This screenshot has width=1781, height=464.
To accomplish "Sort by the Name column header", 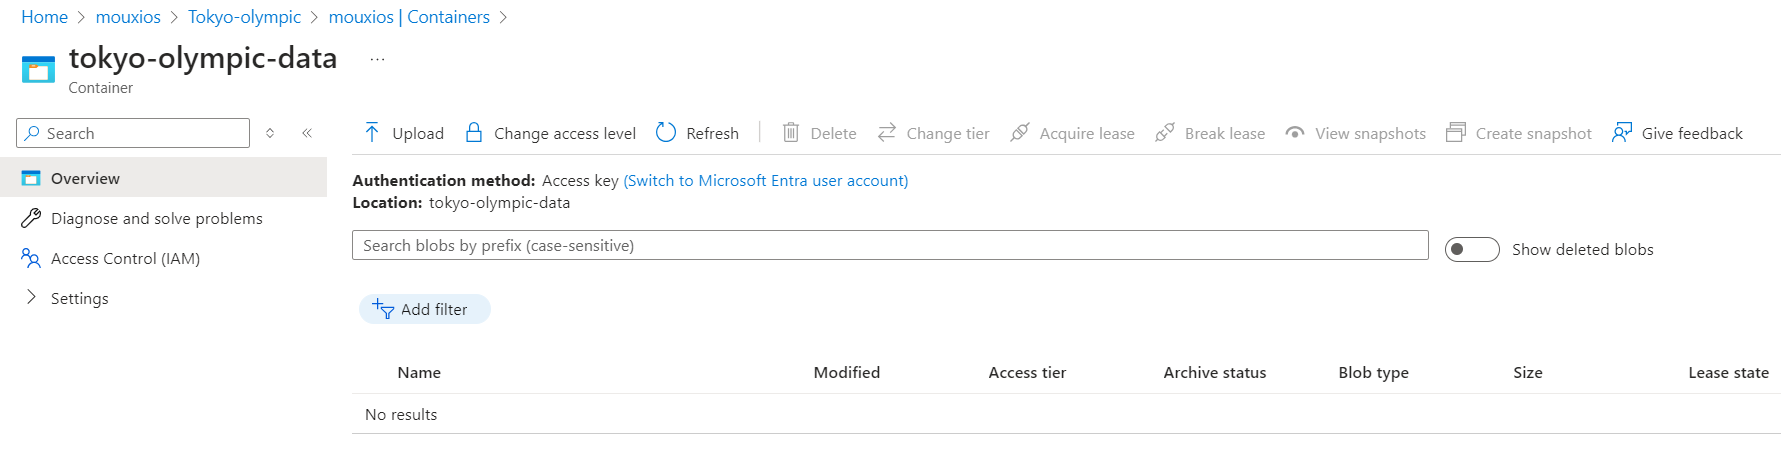I will point(419,372).
